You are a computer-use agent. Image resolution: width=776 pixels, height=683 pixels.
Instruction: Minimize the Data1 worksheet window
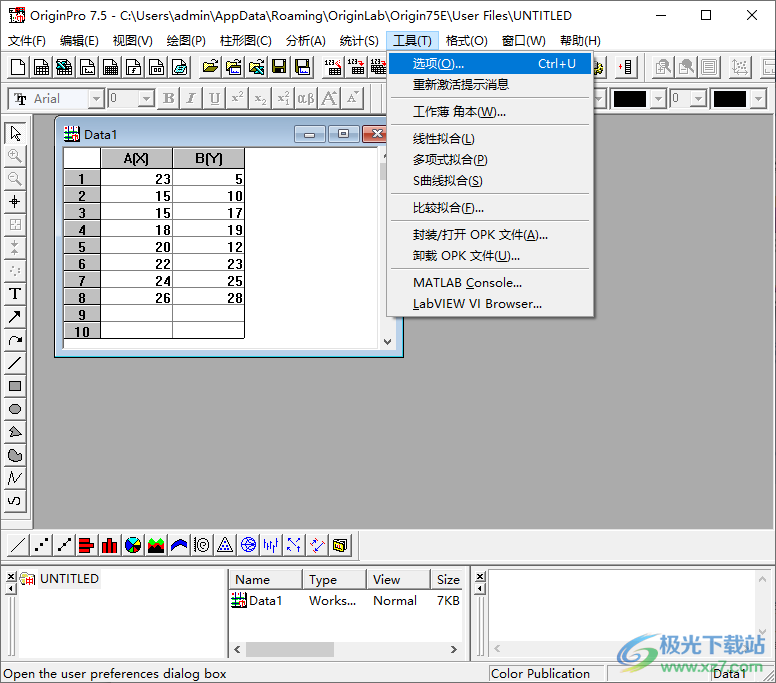point(310,134)
